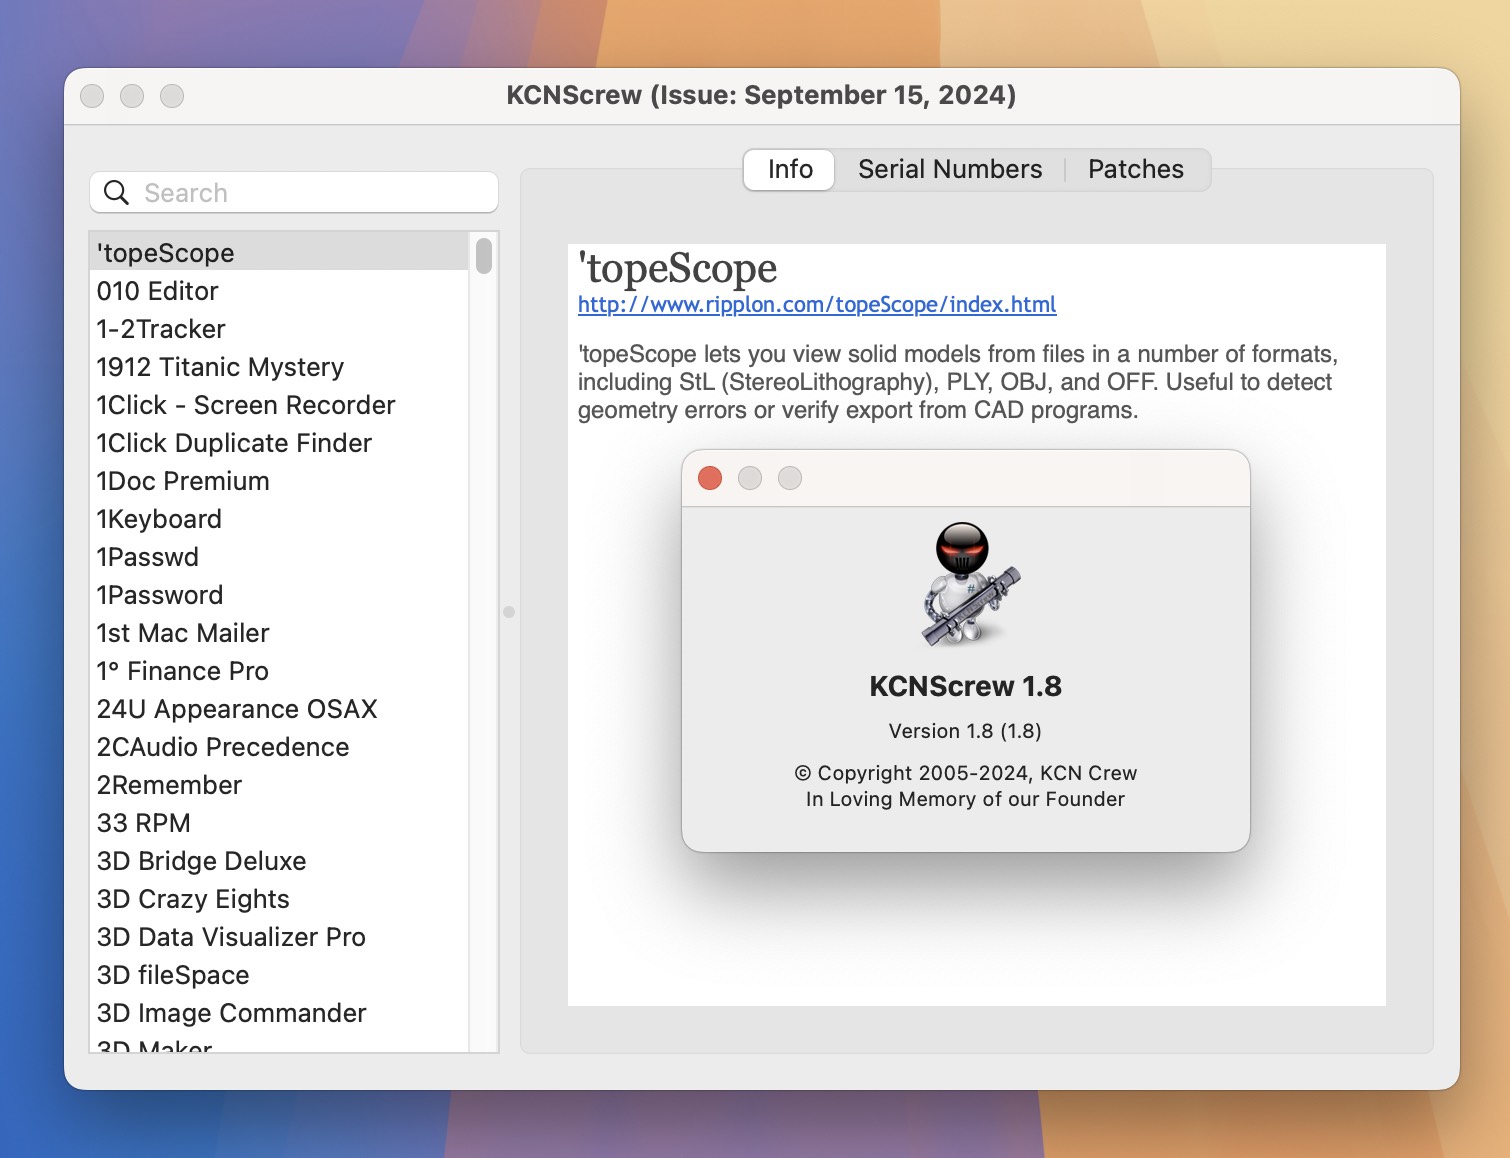This screenshot has width=1510, height=1158.
Task: Click the topeScope description paragraph
Action: tap(957, 382)
